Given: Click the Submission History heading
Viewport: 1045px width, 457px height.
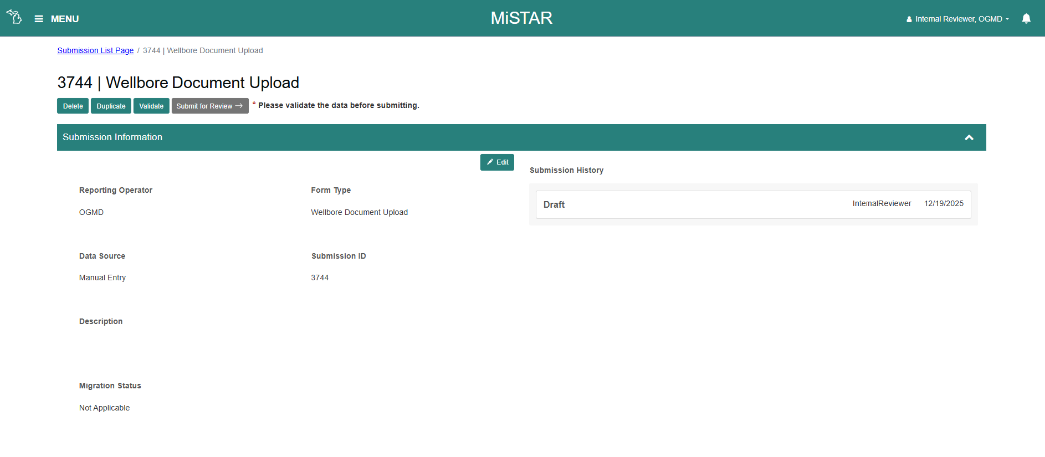Looking at the screenshot, I should [x=566, y=171].
